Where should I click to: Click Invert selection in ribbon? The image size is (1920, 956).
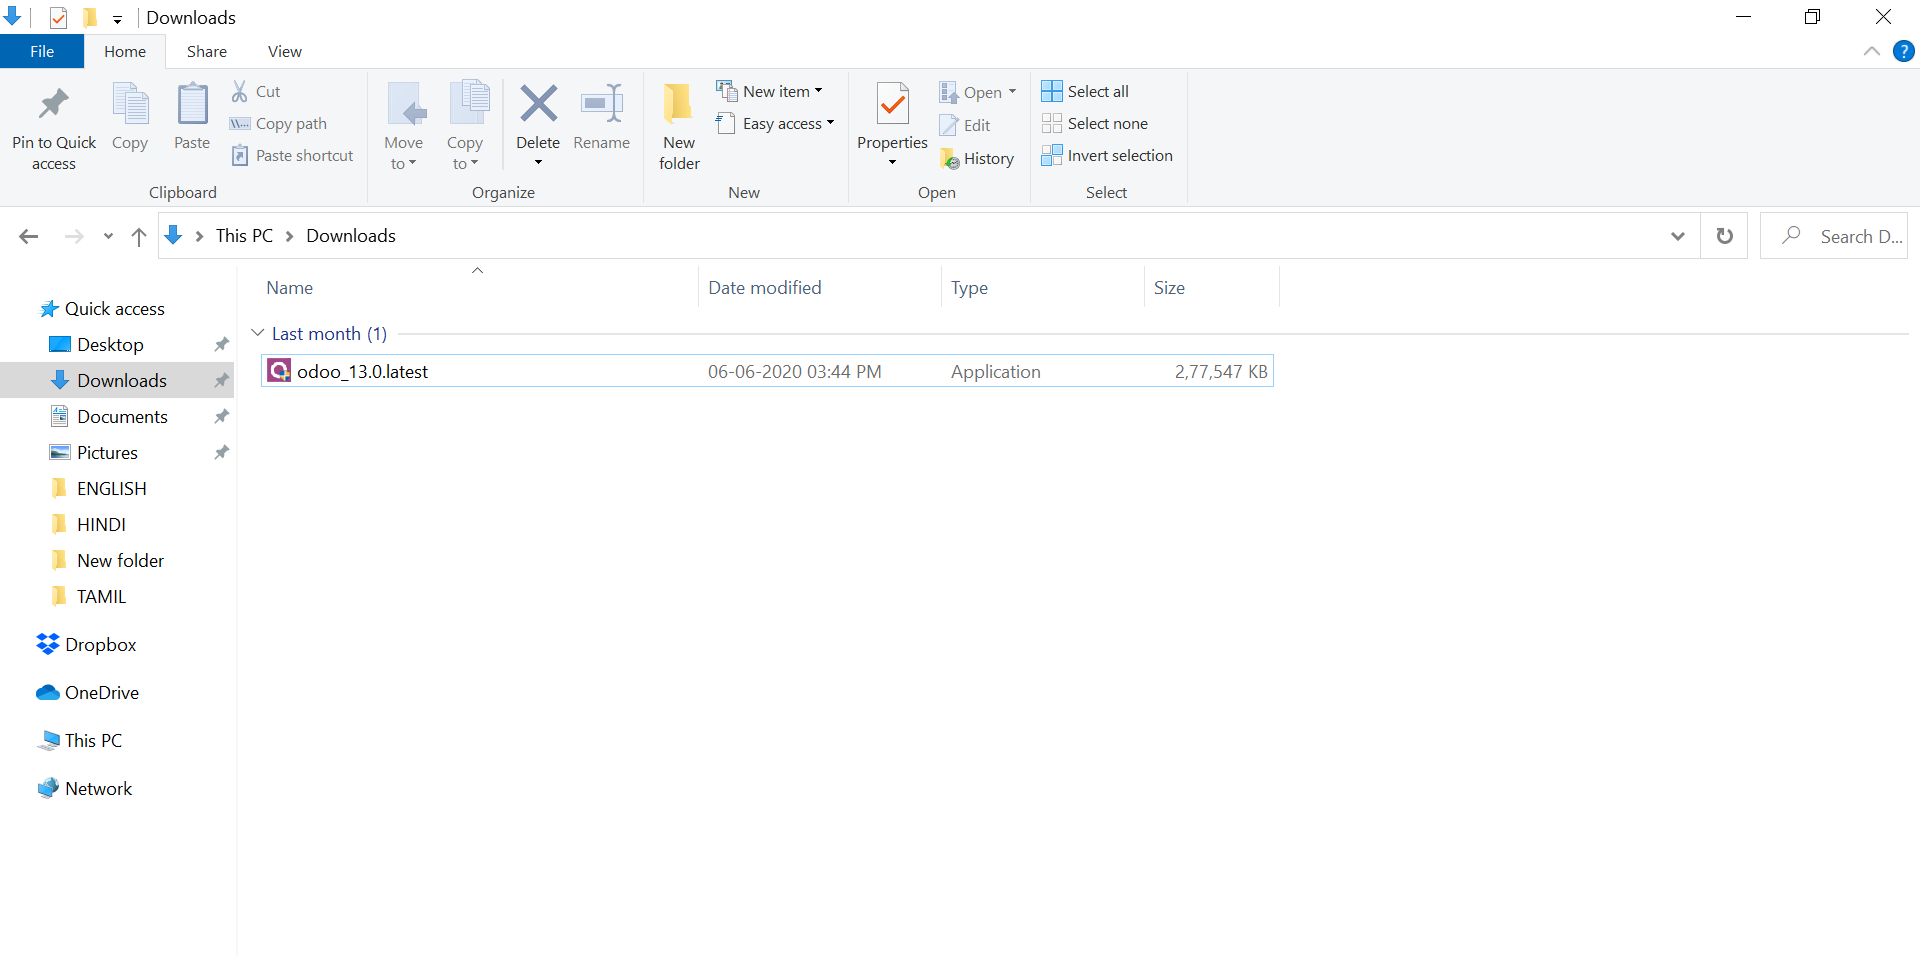[1107, 156]
